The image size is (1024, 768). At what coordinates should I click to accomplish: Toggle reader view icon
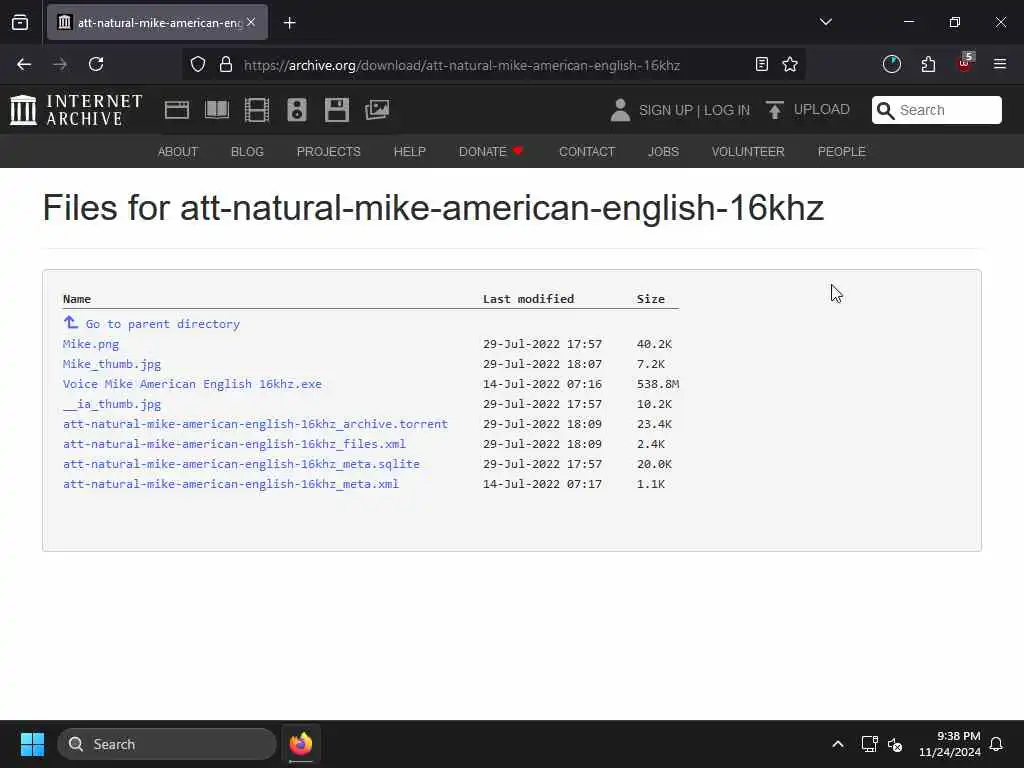[761, 64]
